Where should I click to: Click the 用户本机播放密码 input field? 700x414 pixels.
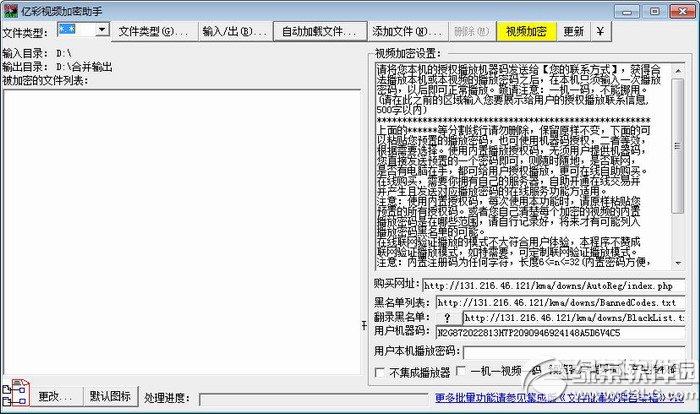point(574,352)
